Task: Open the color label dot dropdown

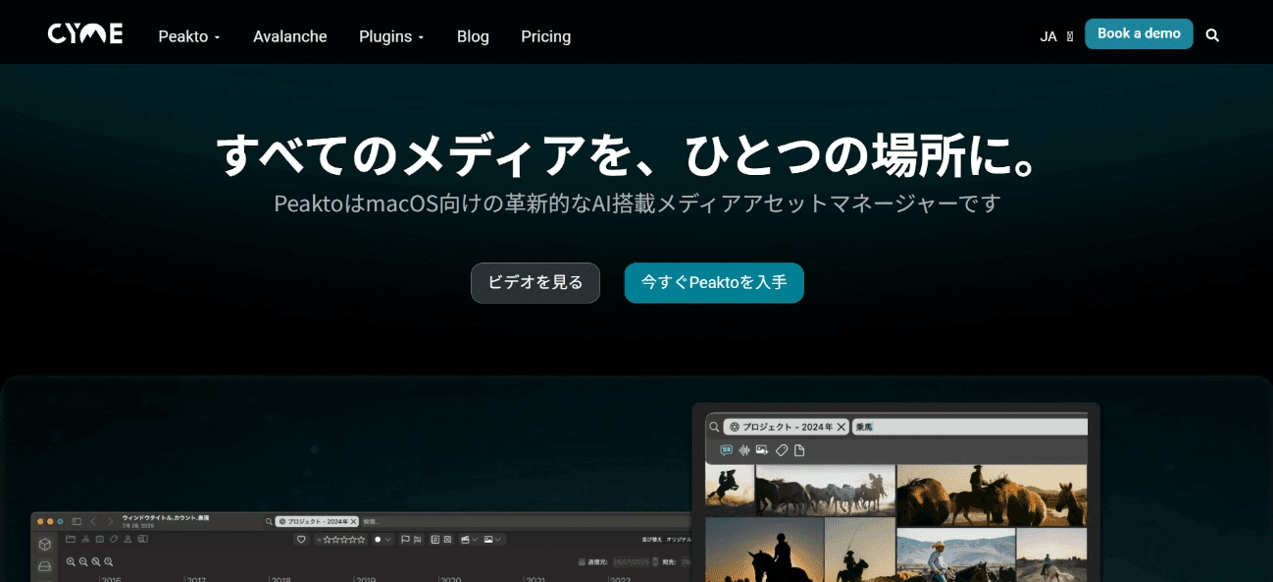Action: 382,539
